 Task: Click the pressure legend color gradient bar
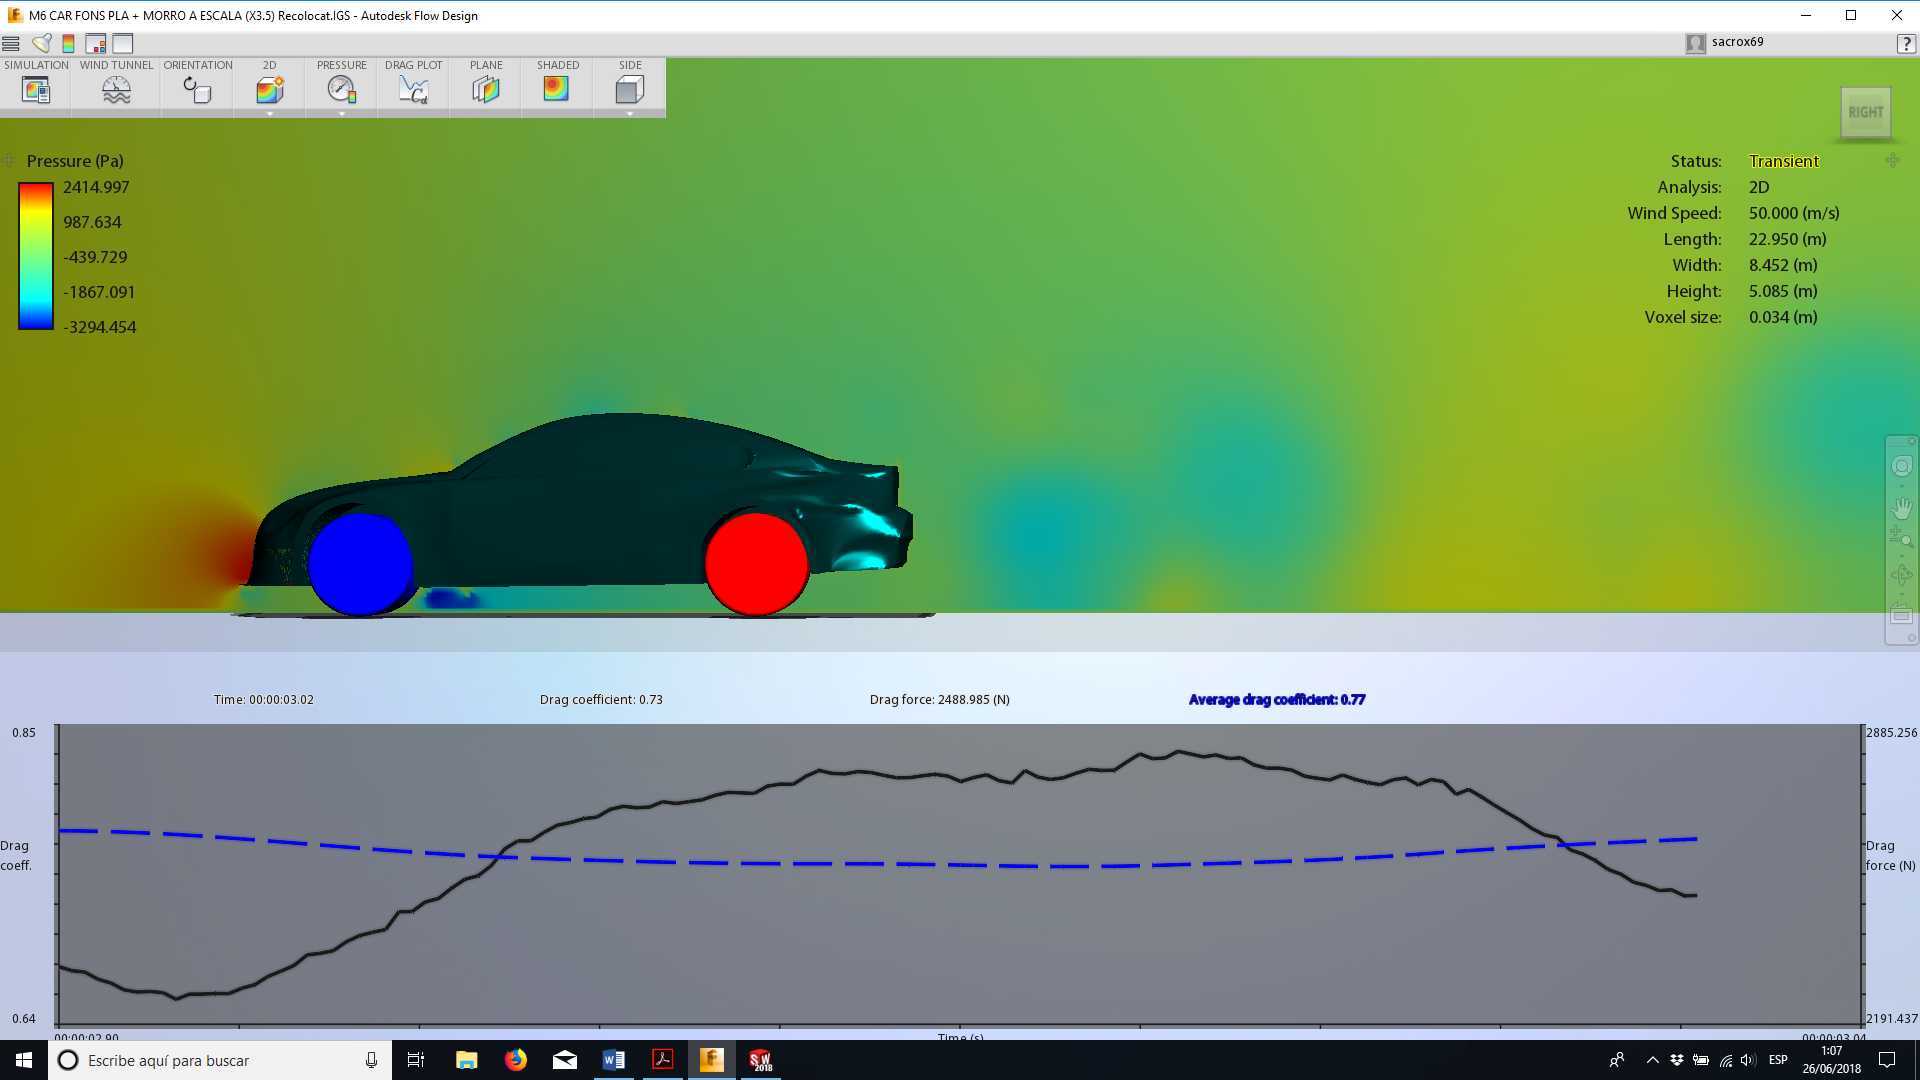pos(35,256)
